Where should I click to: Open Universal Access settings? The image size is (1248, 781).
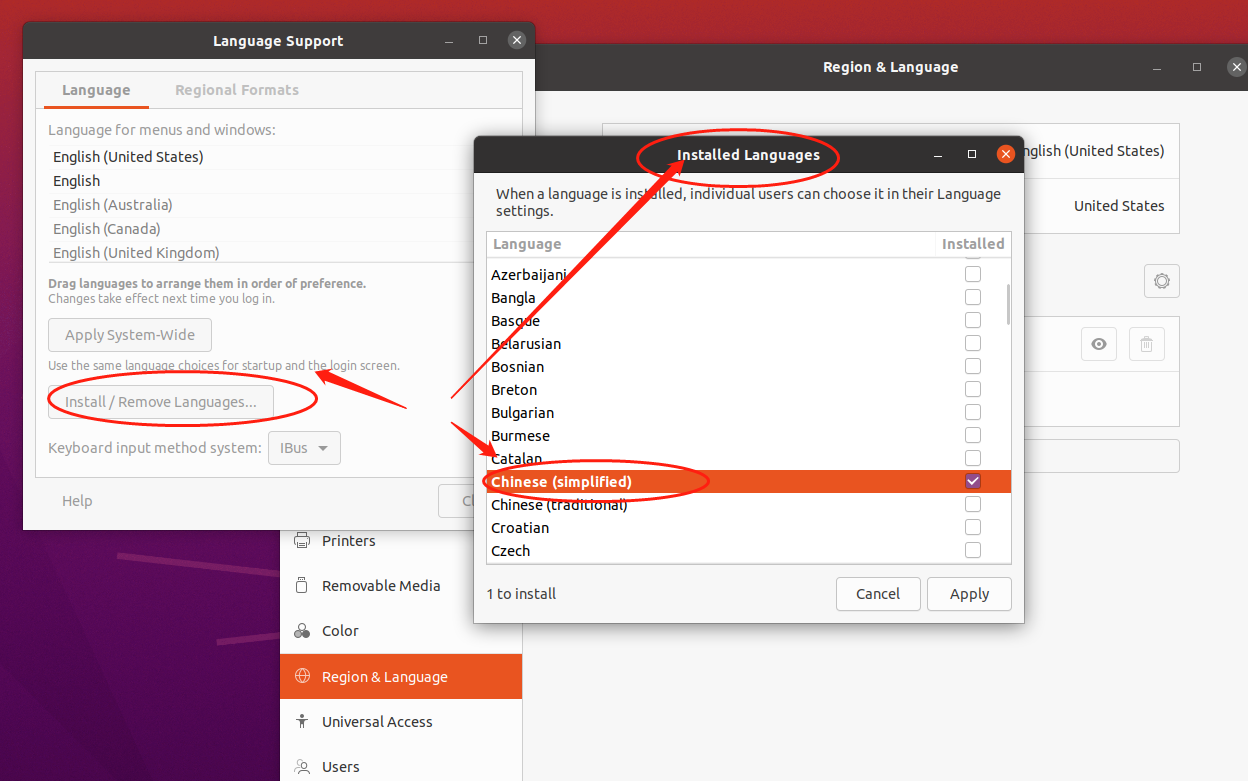(376, 721)
